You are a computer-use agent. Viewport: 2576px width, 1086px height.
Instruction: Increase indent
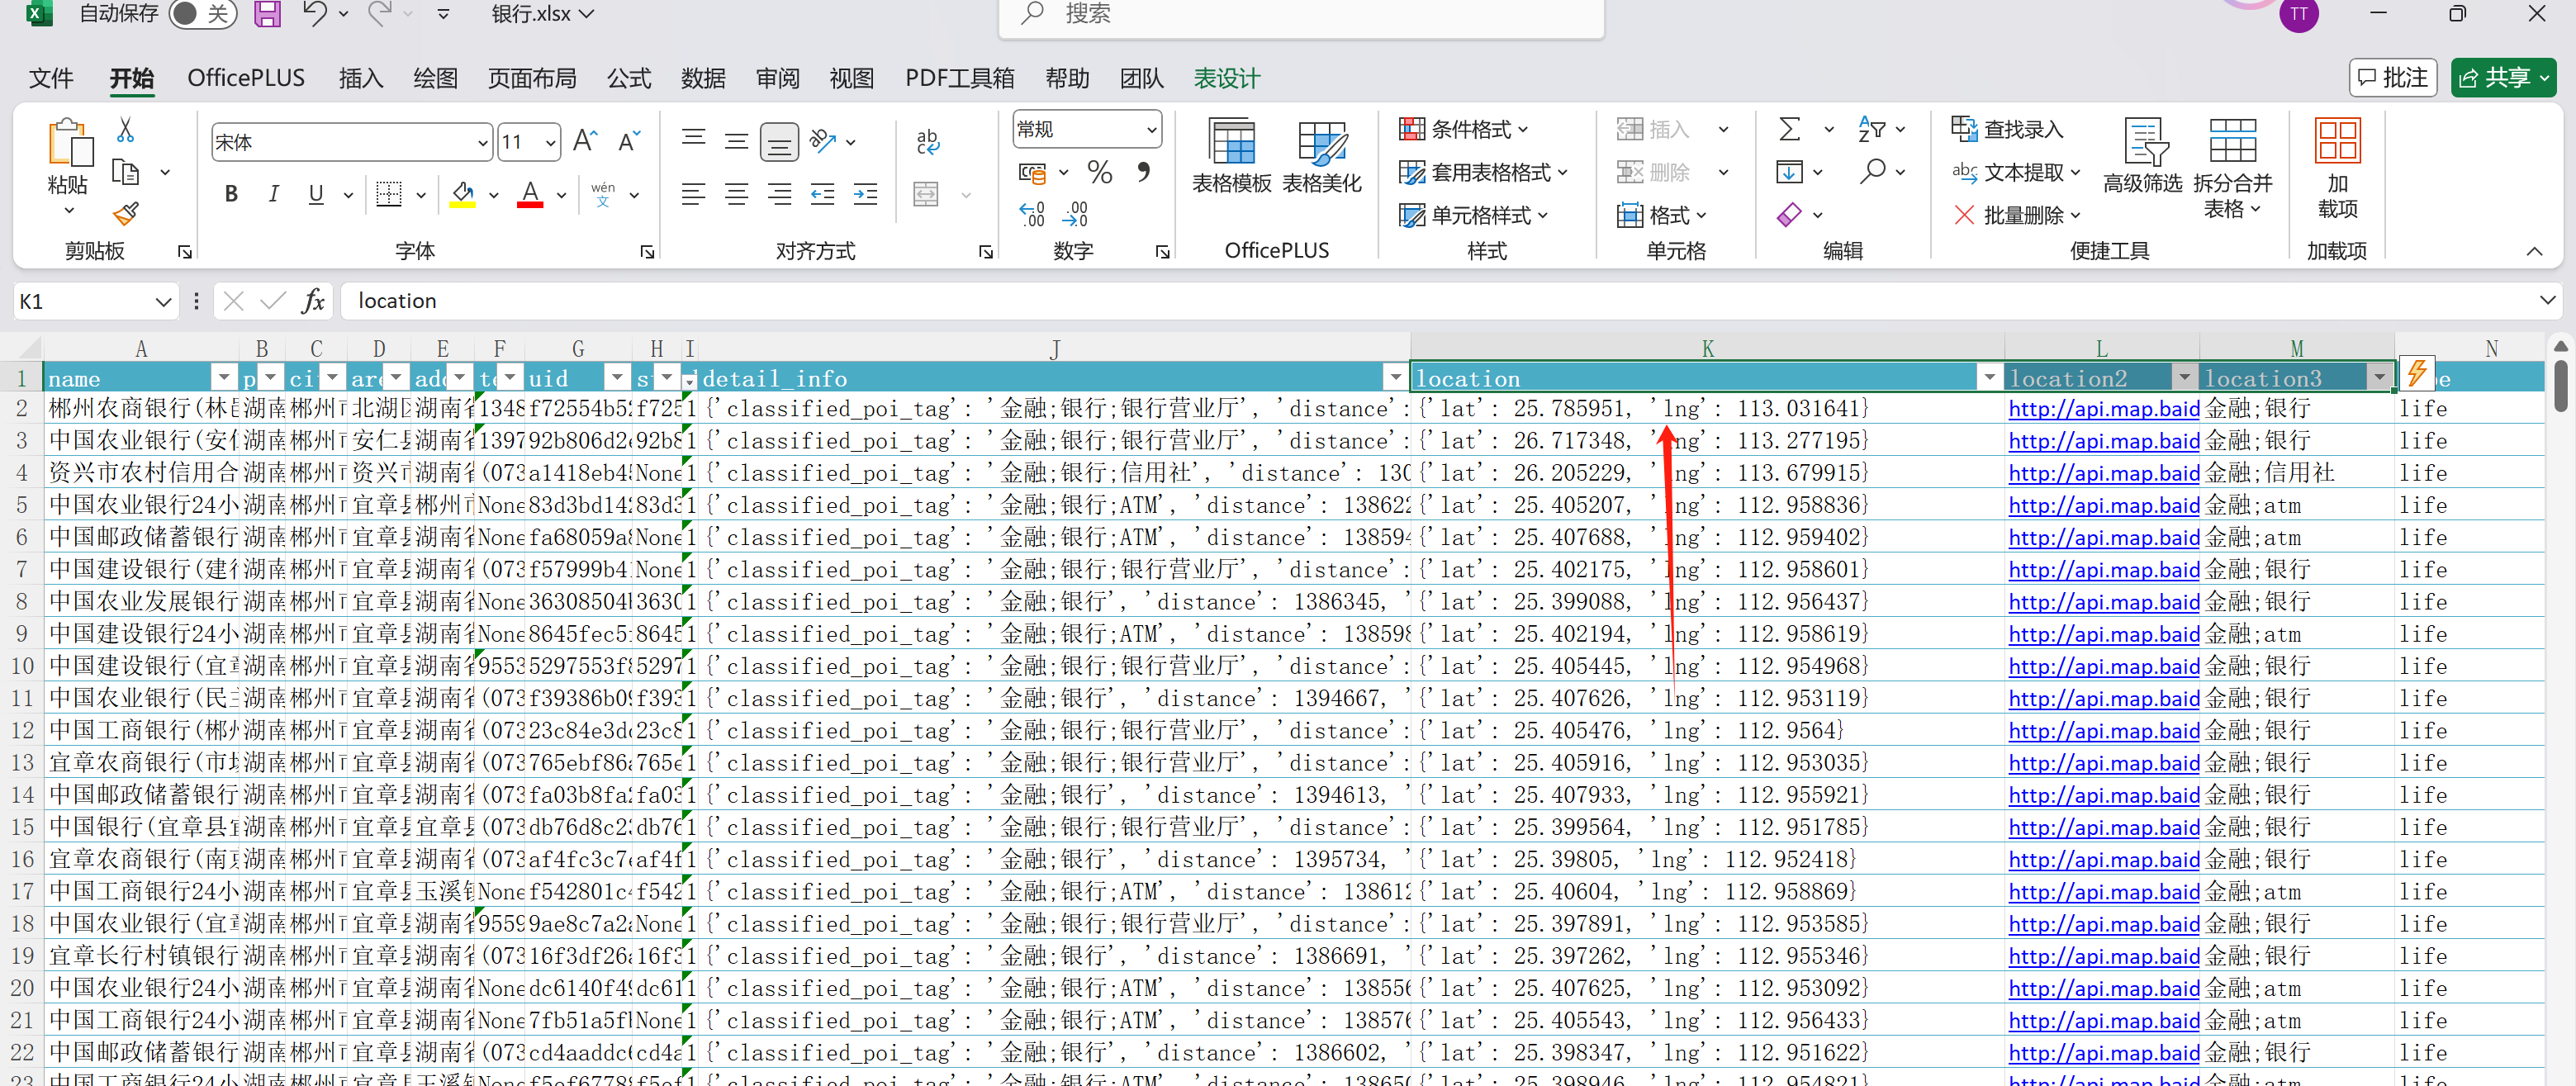point(865,194)
